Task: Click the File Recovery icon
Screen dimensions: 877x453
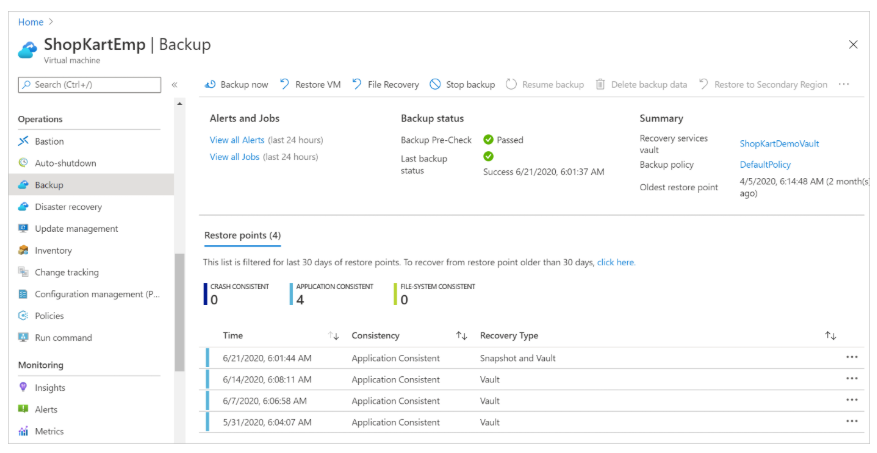Action: pyautogui.click(x=357, y=84)
